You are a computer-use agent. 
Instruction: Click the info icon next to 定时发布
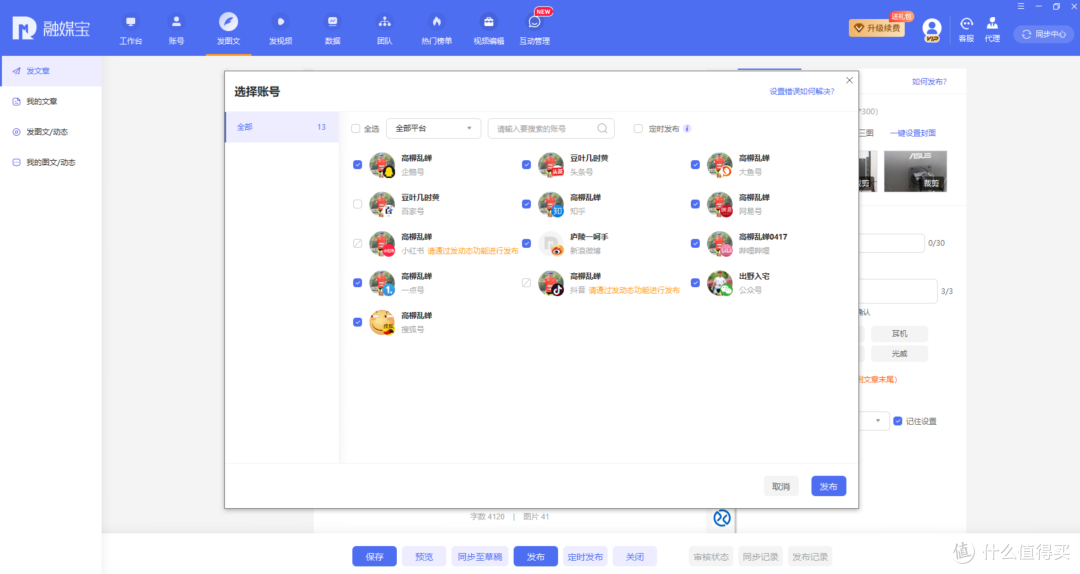pyautogui.click(x=687, y=128)
